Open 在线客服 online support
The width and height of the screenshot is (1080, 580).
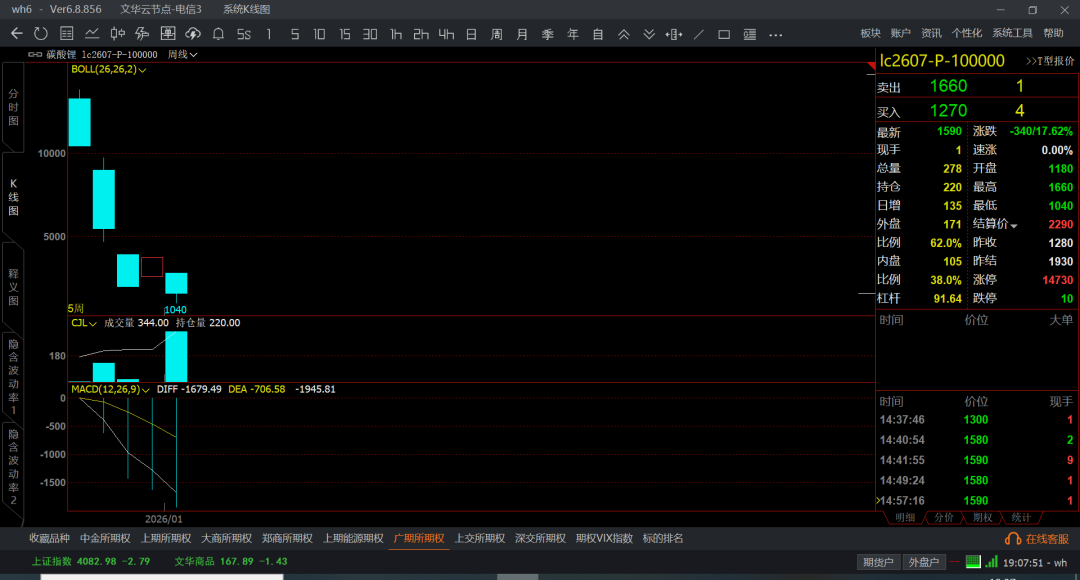[1037, 539]
